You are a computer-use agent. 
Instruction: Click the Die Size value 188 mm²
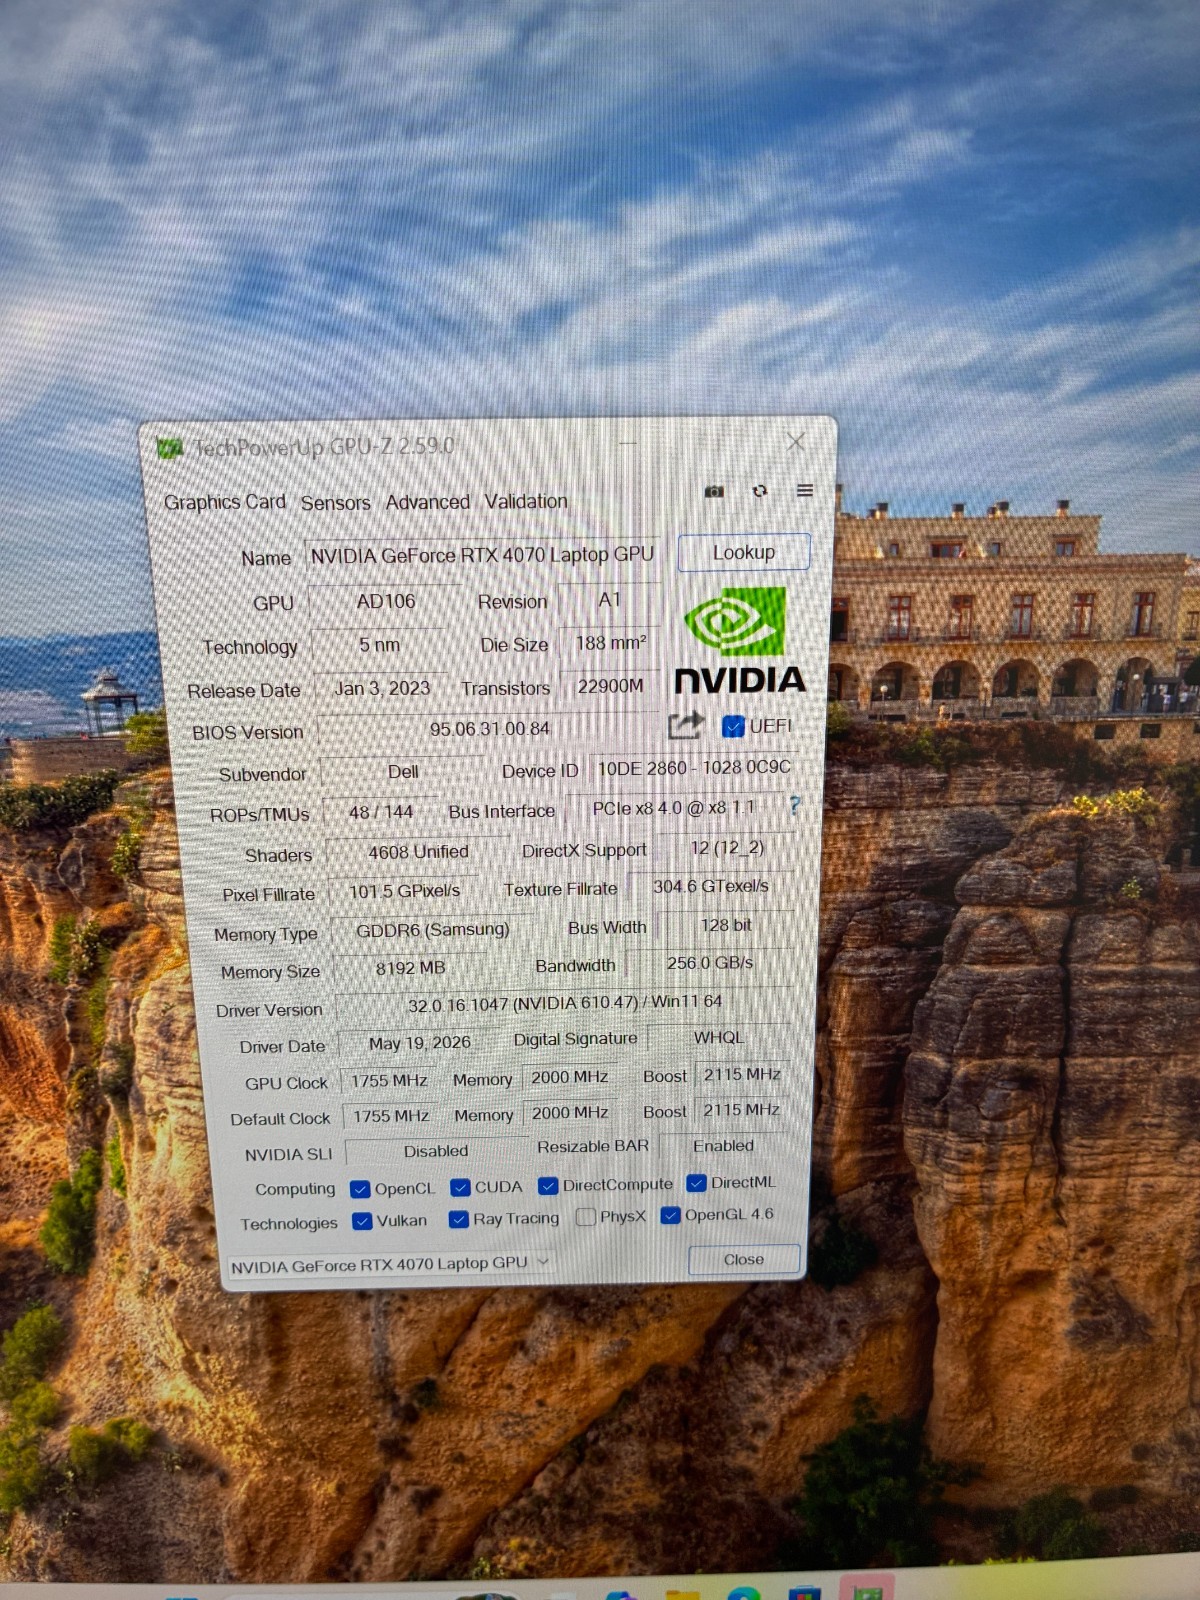point(611,643)
